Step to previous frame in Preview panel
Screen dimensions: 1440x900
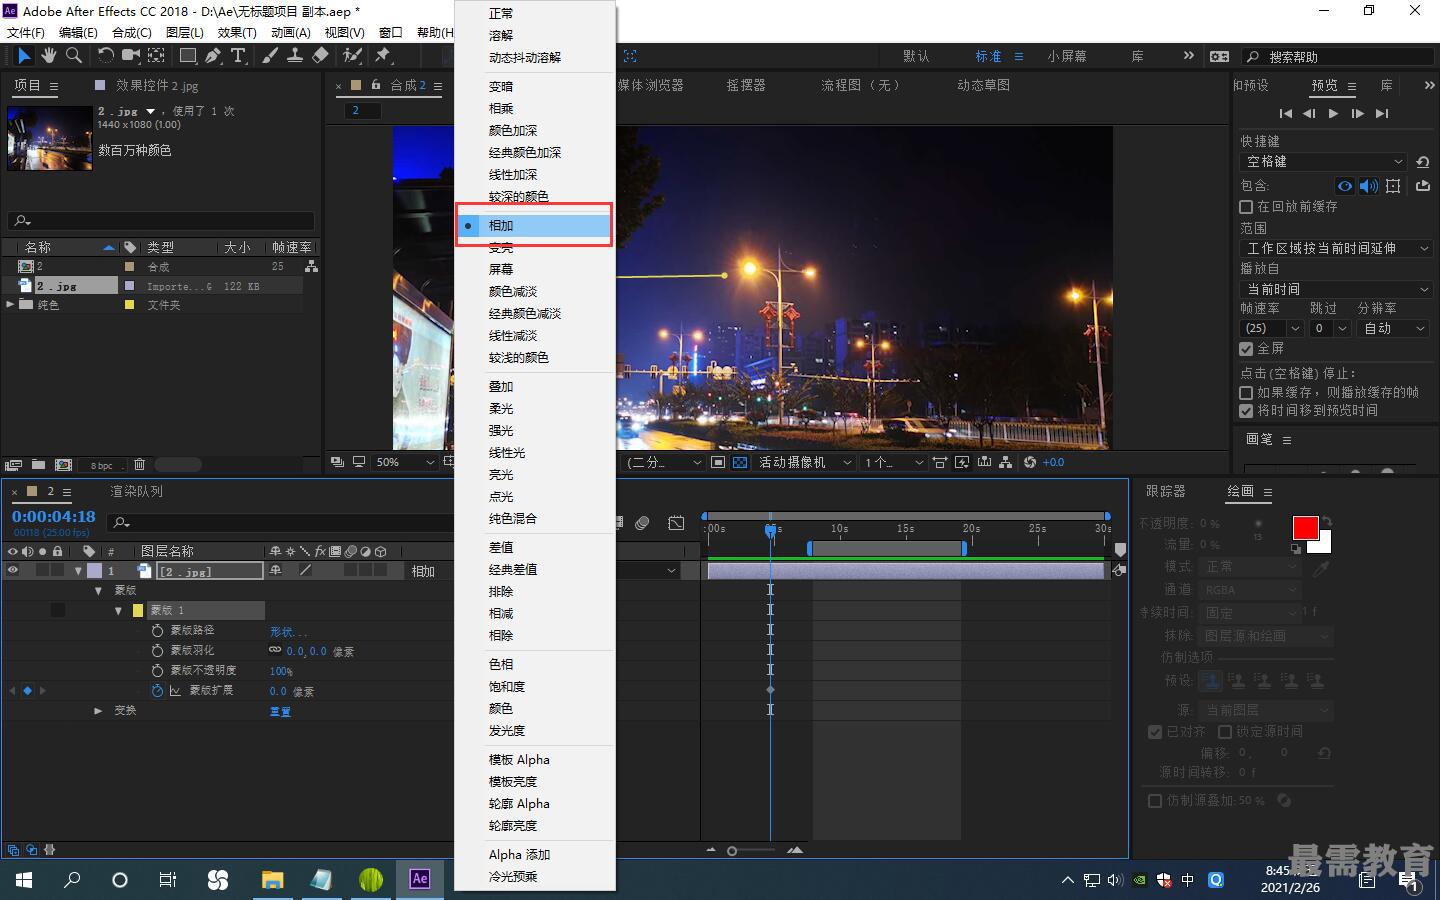click(1309, 114)
